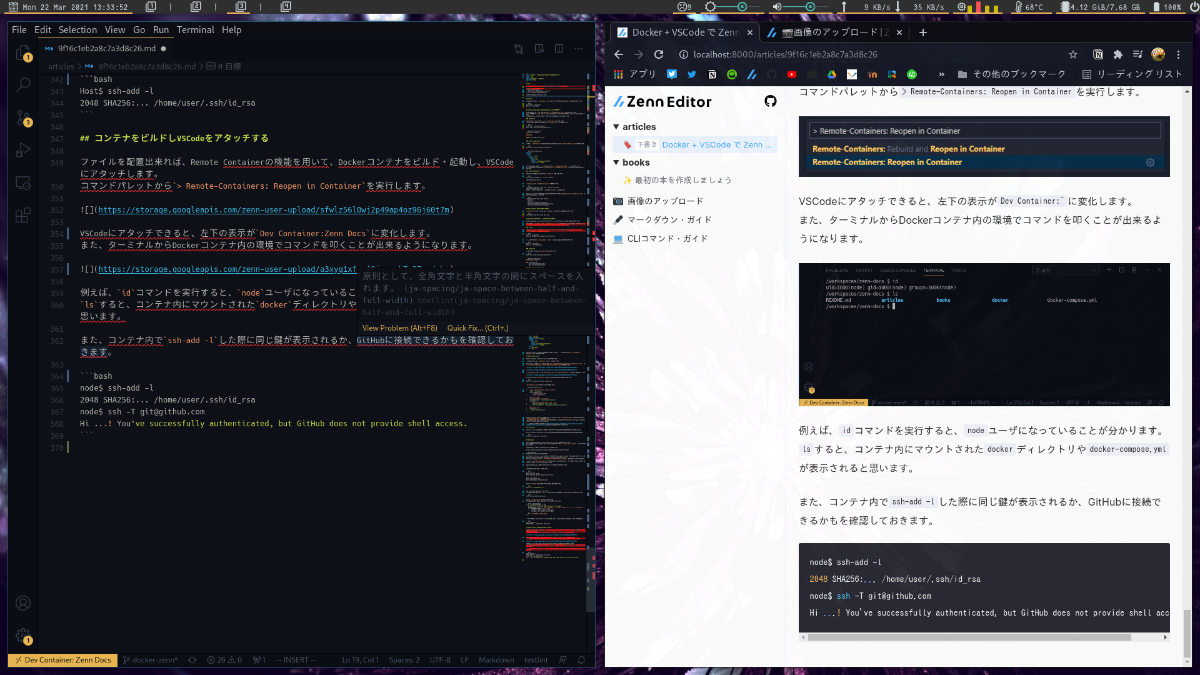Click the settings gear in the command palette image
This screenshot has height=675, width=1200.
[1150, 162]
